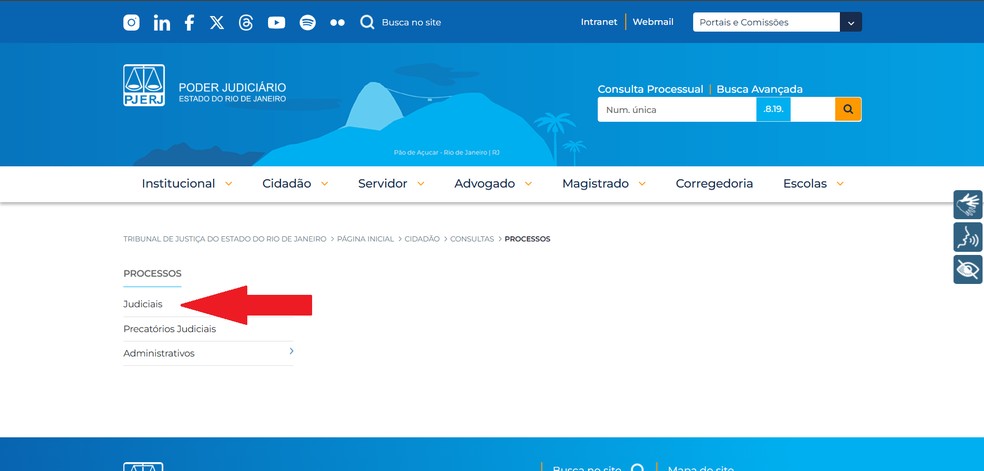
Task: Open the Busca Avançada link
Action: pos(759,89)
